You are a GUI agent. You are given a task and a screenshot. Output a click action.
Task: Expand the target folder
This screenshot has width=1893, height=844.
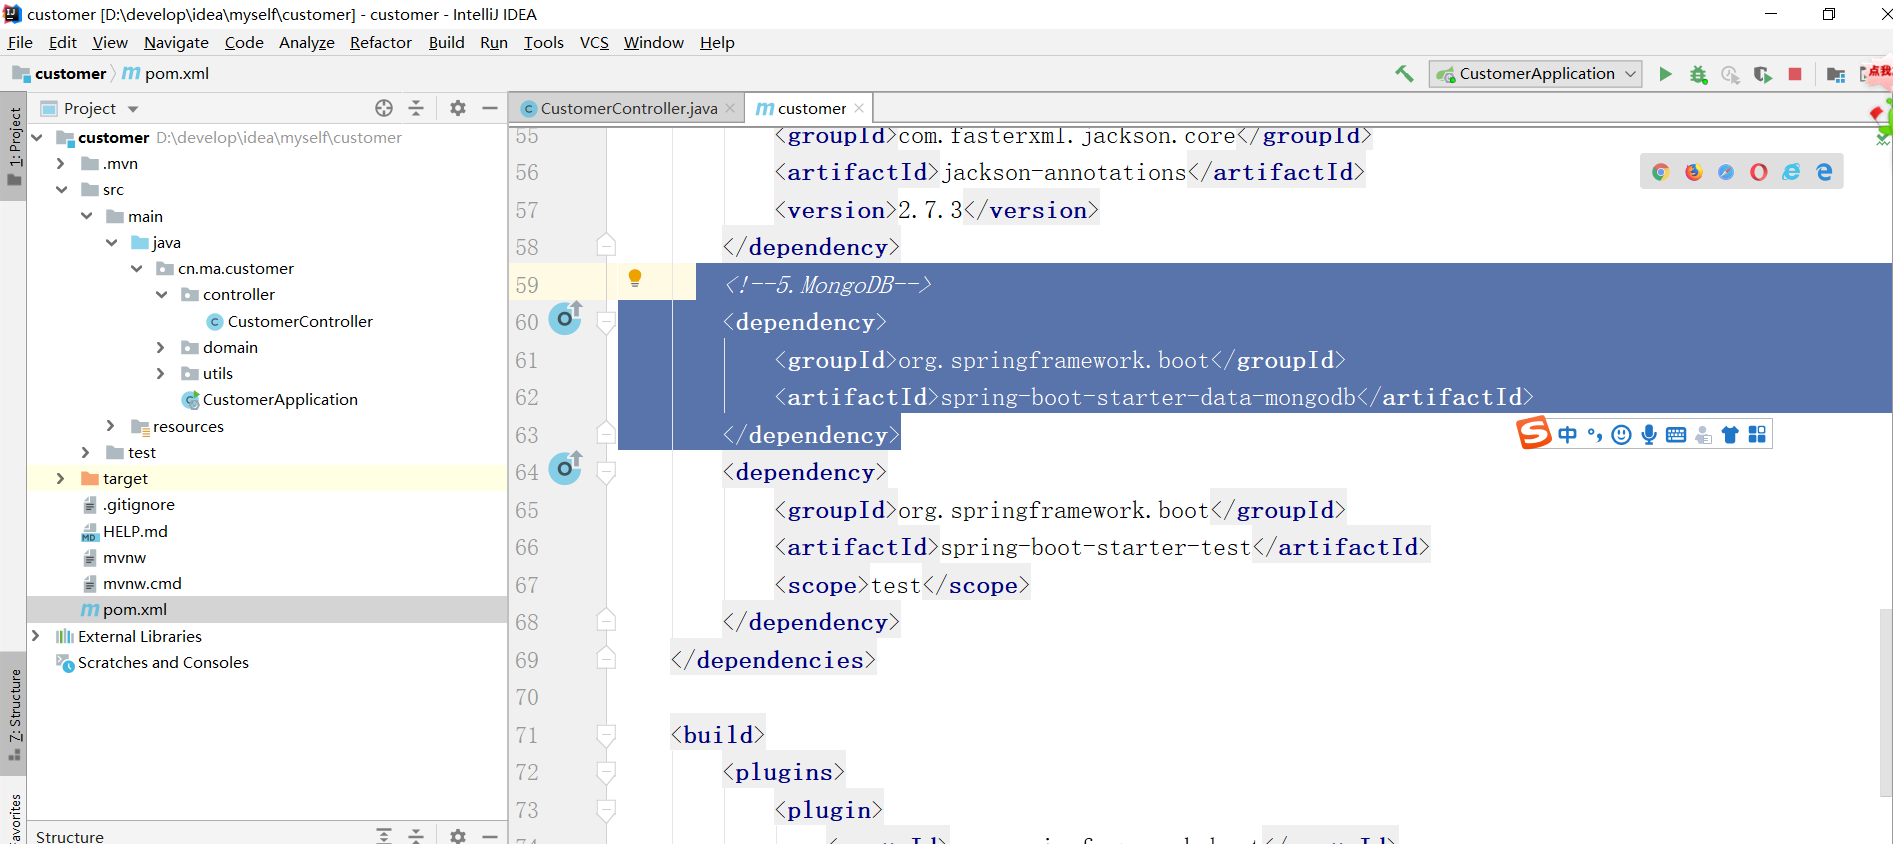61,479
